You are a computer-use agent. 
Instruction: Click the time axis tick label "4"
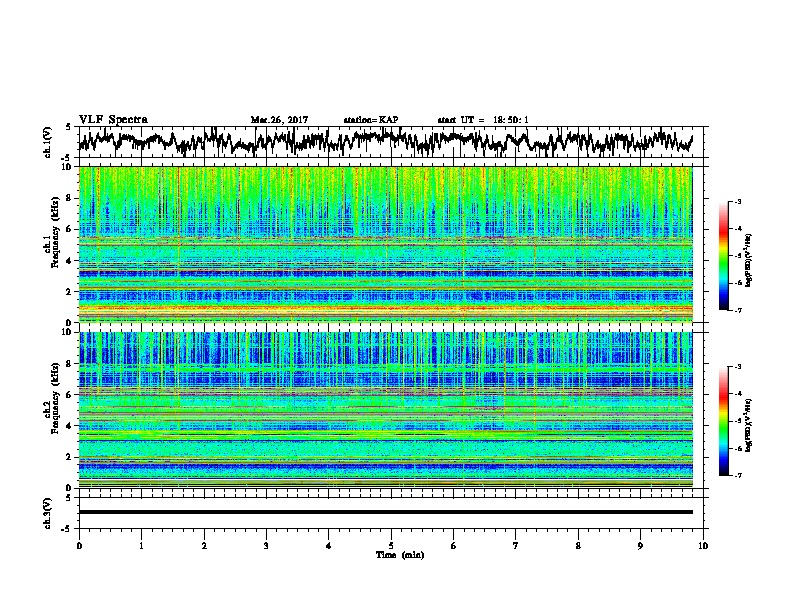(329, 545)
